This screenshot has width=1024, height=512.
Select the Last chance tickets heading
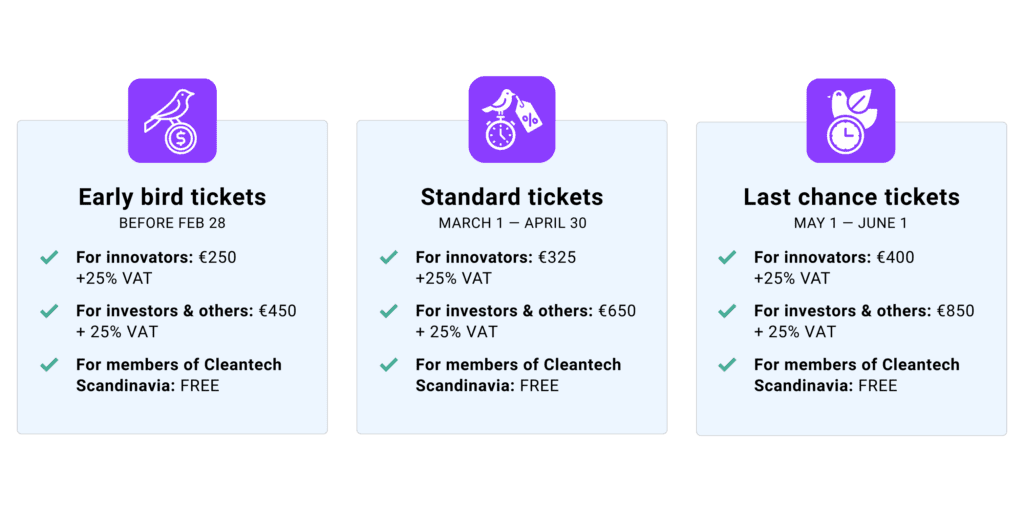[x=851, y=197]
